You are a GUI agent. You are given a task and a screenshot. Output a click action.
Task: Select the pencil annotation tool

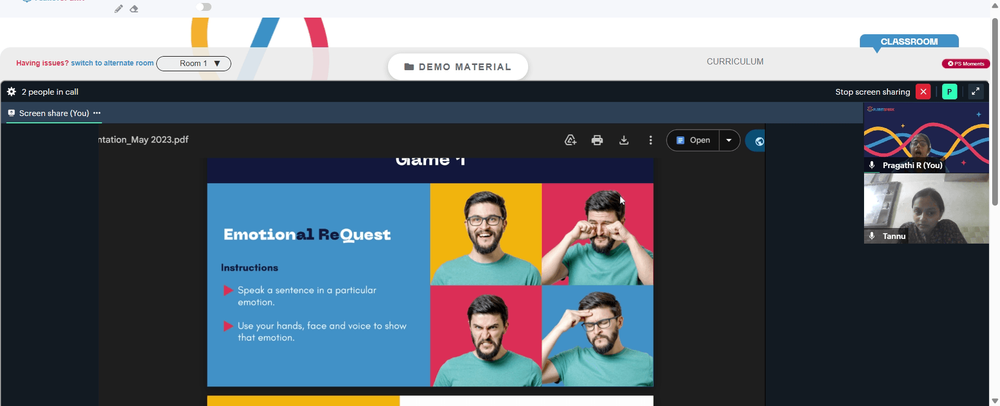pyautogui.click(x=119, y=9)
